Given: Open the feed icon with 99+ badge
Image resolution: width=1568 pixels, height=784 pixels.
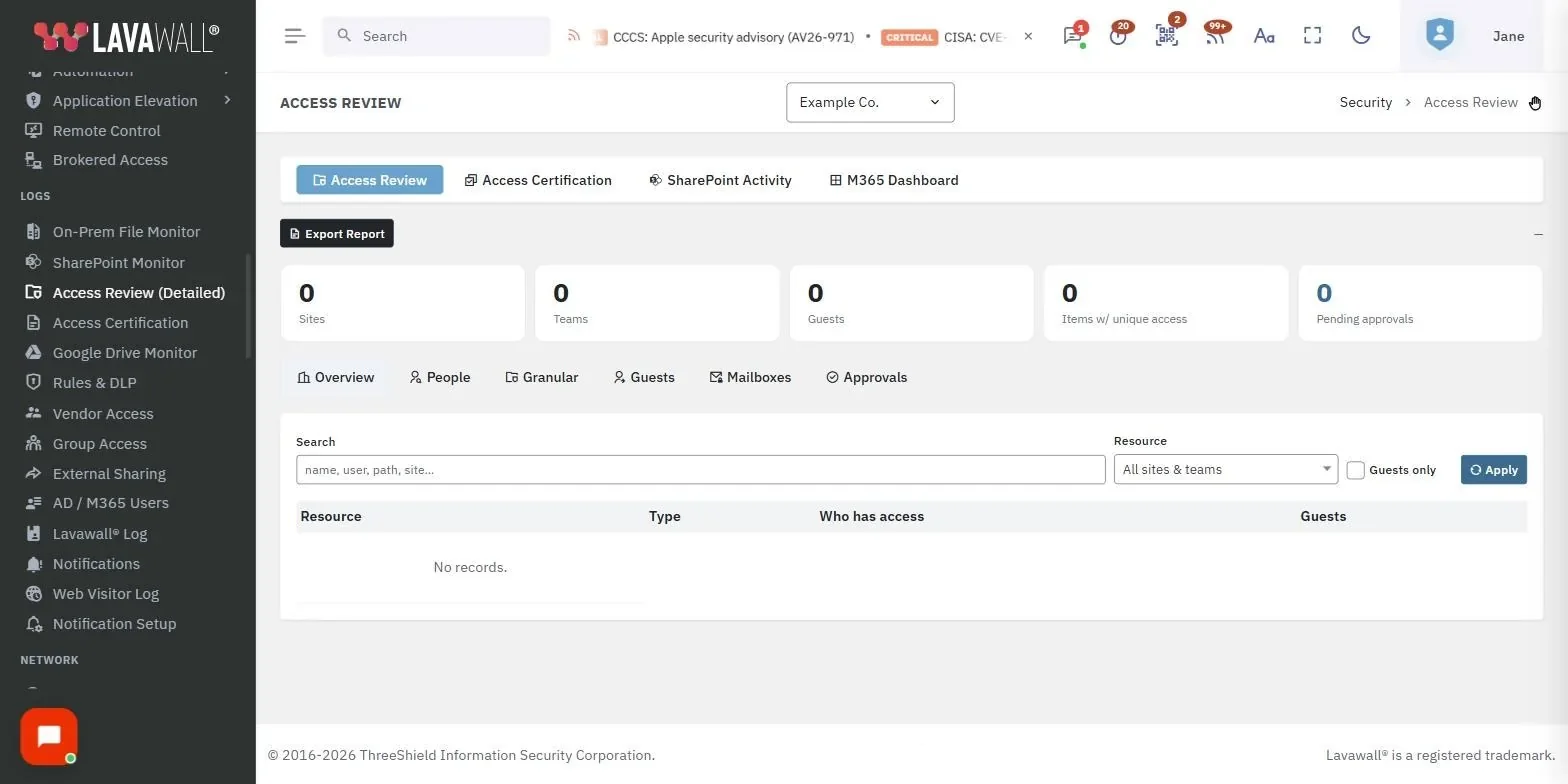Looking at the screenshot, I should (1214, 36).
